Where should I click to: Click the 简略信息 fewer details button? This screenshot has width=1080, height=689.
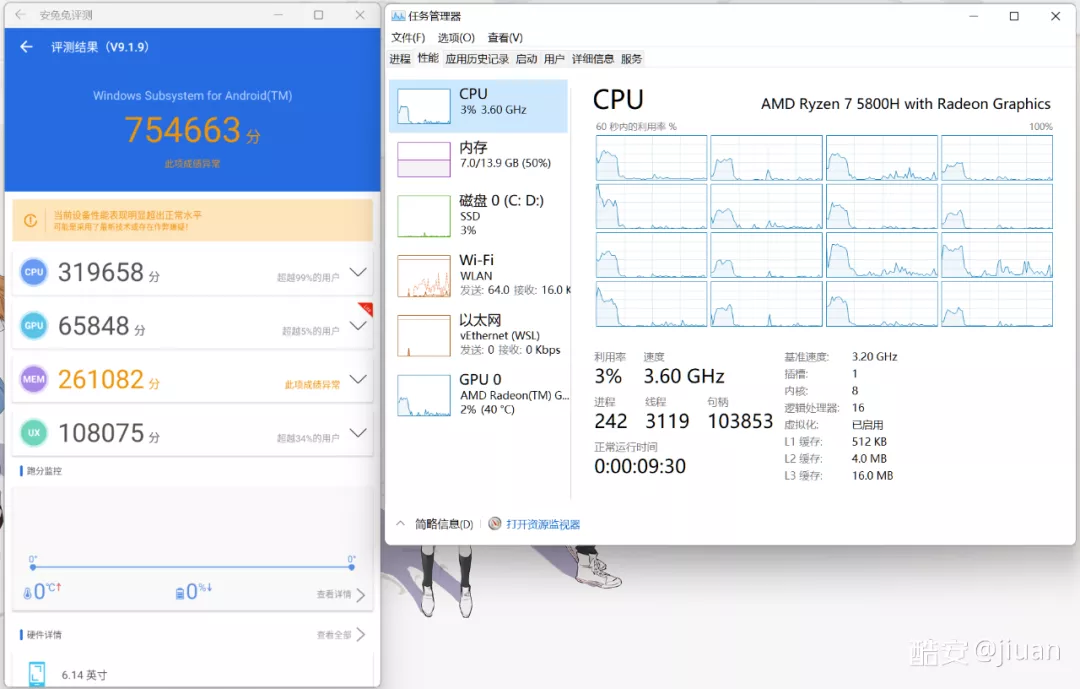pos(444,524)
